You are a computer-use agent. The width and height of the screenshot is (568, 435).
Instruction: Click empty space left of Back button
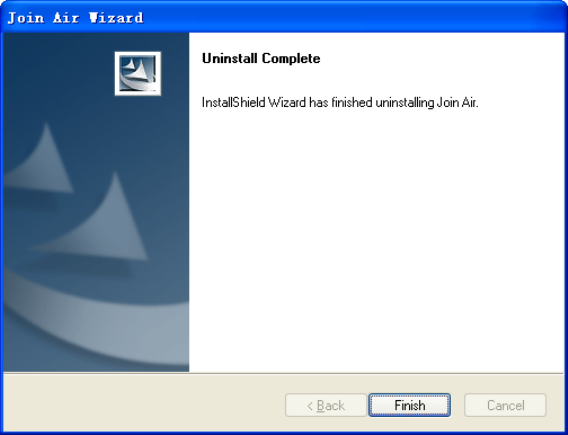[143, 405]
